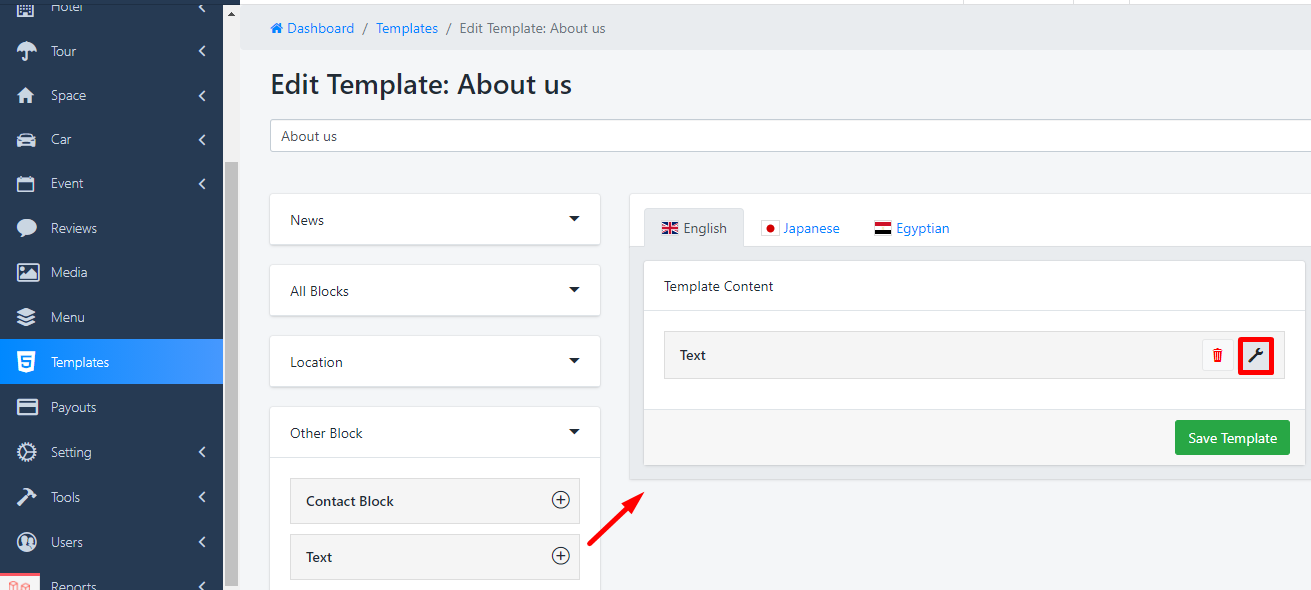
Task: Open the Menu layers icon in sidebar
Action: pyautogui.click(x=27, y=317)
